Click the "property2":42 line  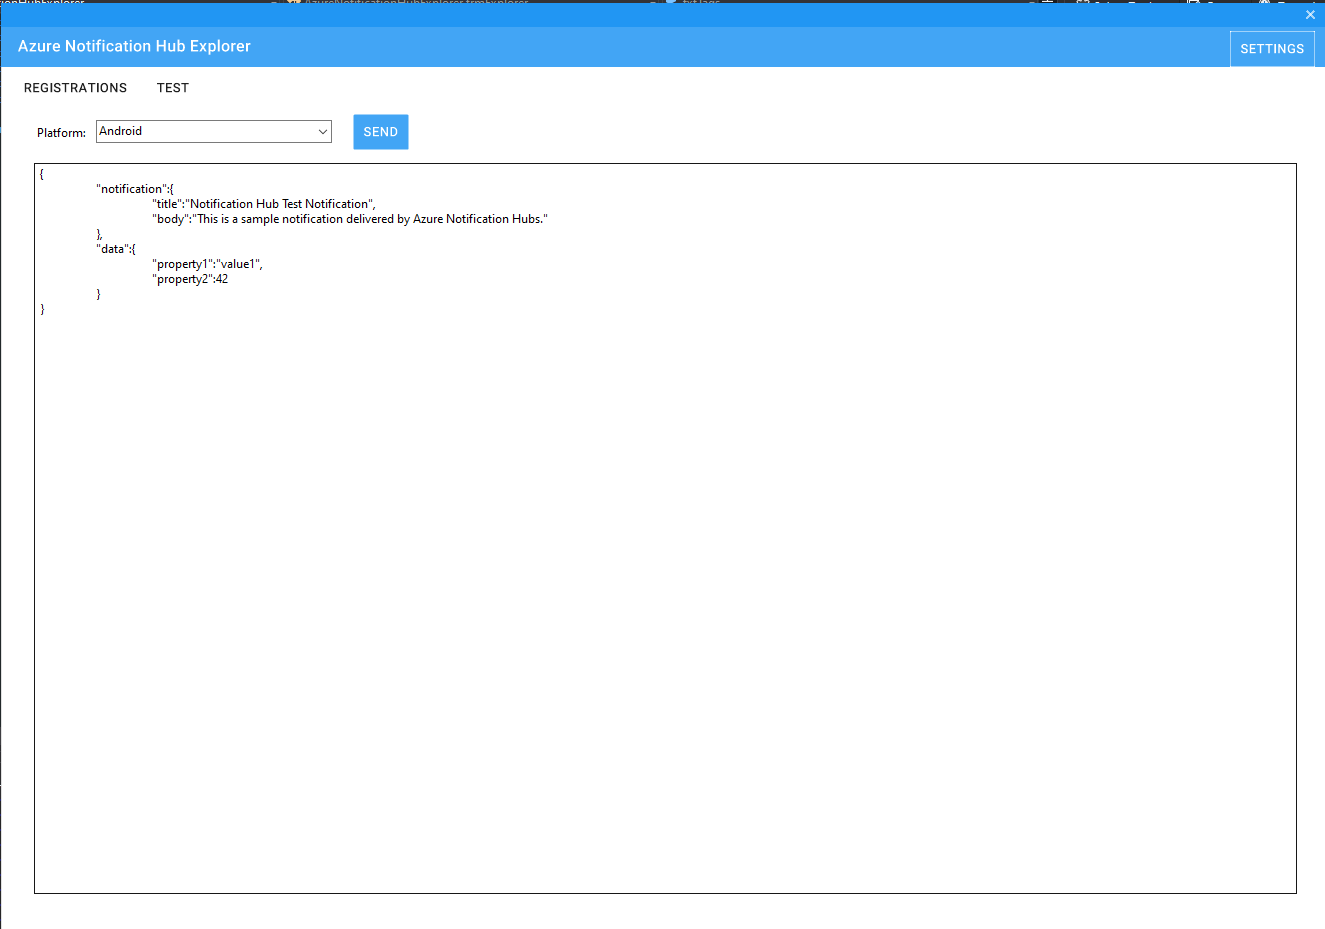pos(190,279)
